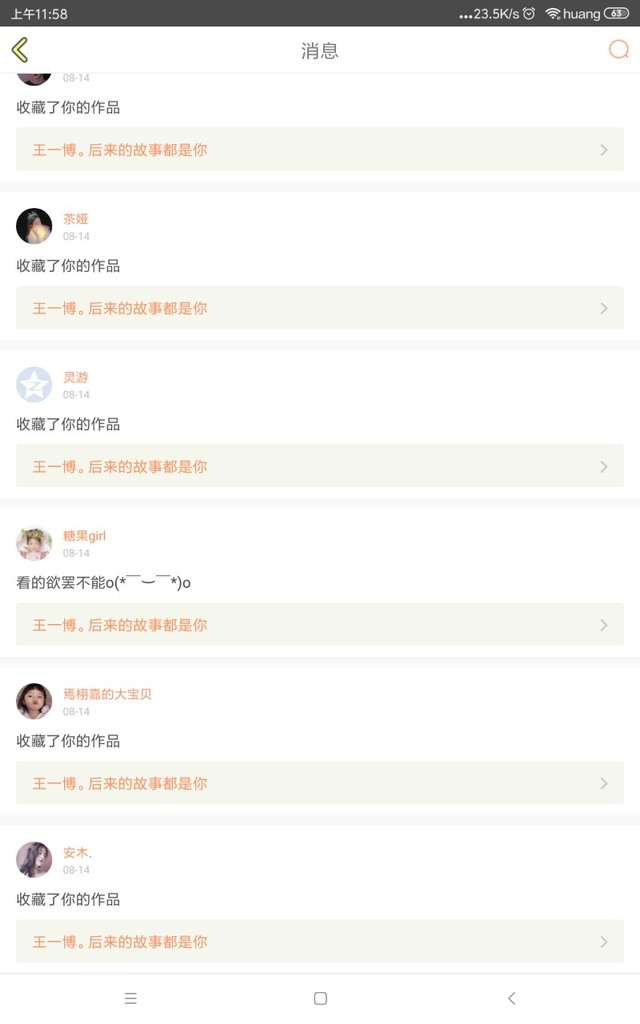
Task: Expand the work card arrow under 糖果girl
Action: 604,625
